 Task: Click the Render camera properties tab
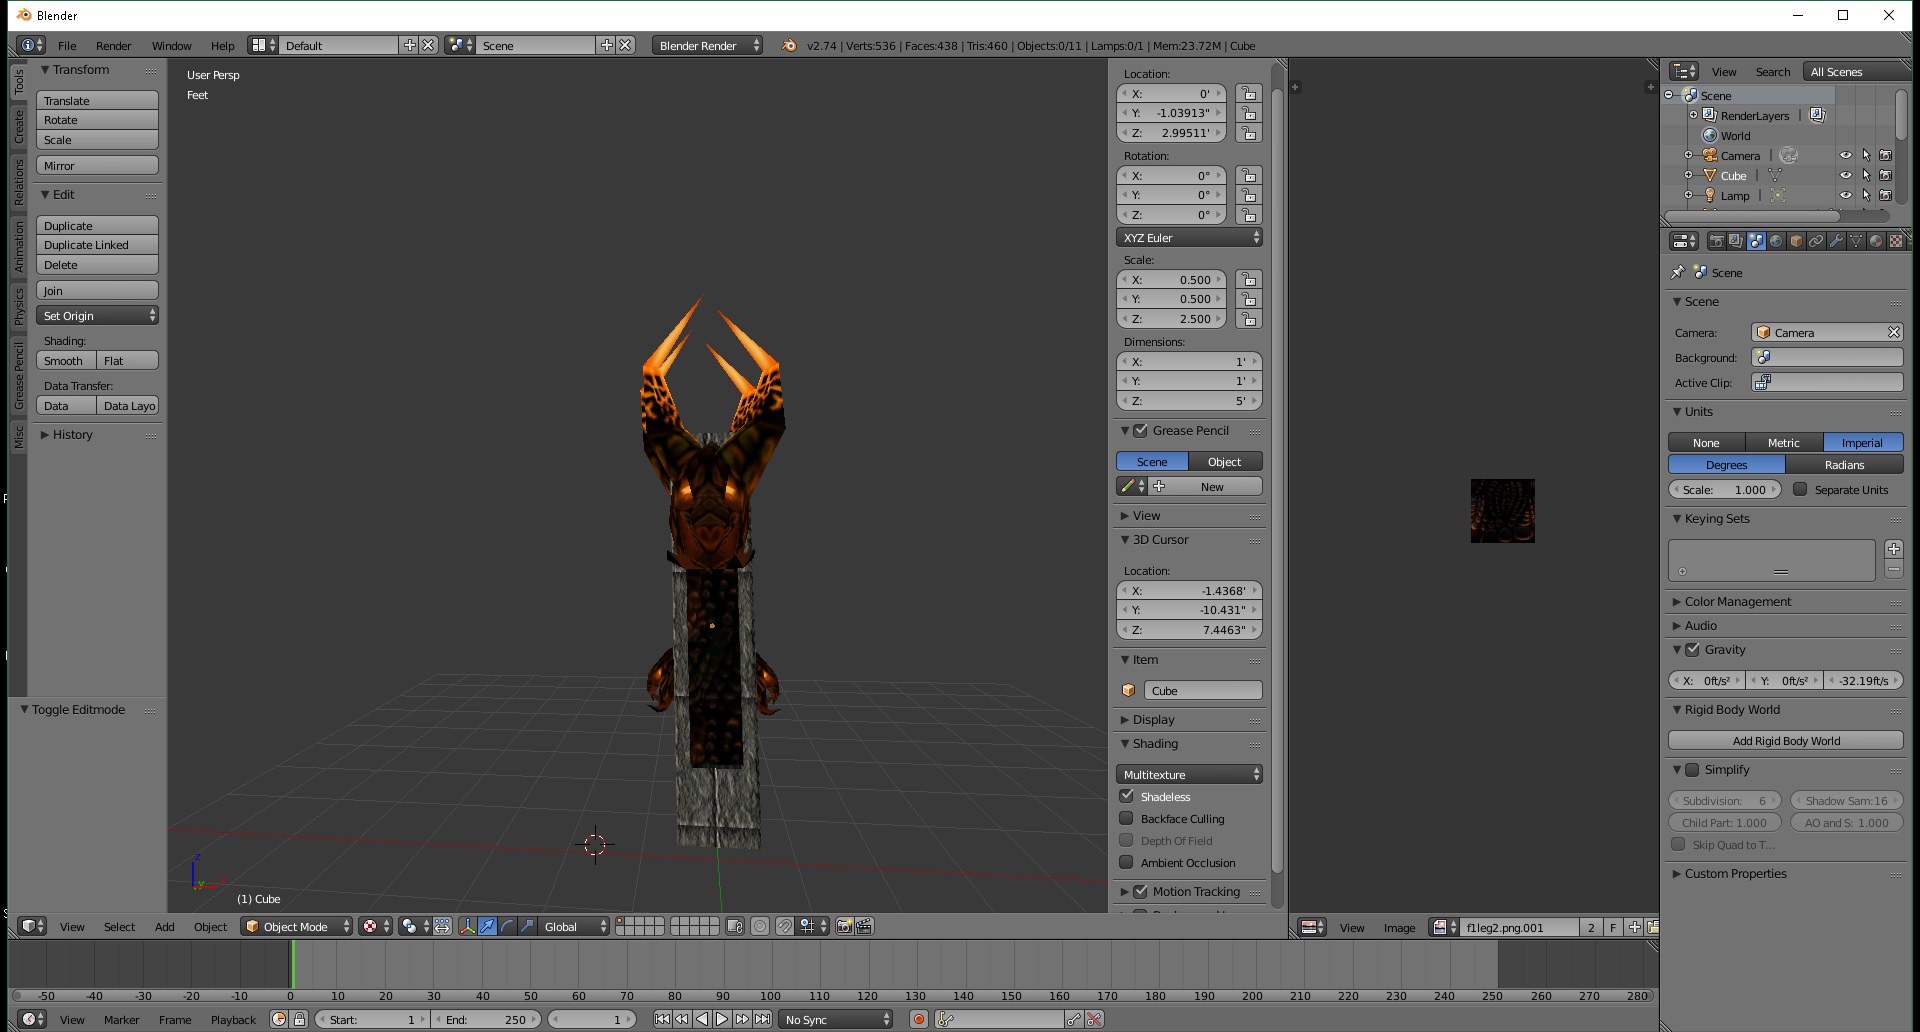[x=1716, y=241]
